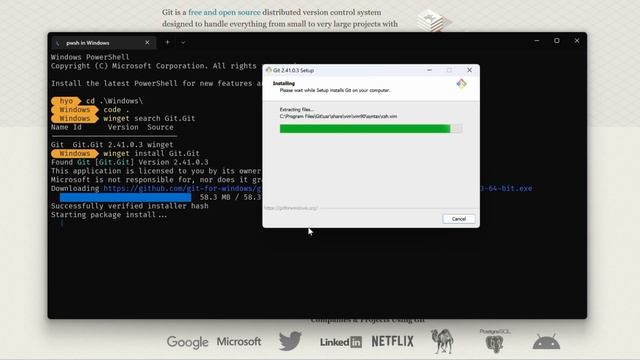This screenshot has height=360, width=640.
Task: Click 'Starting package install...' line
Action: (109, 215)
